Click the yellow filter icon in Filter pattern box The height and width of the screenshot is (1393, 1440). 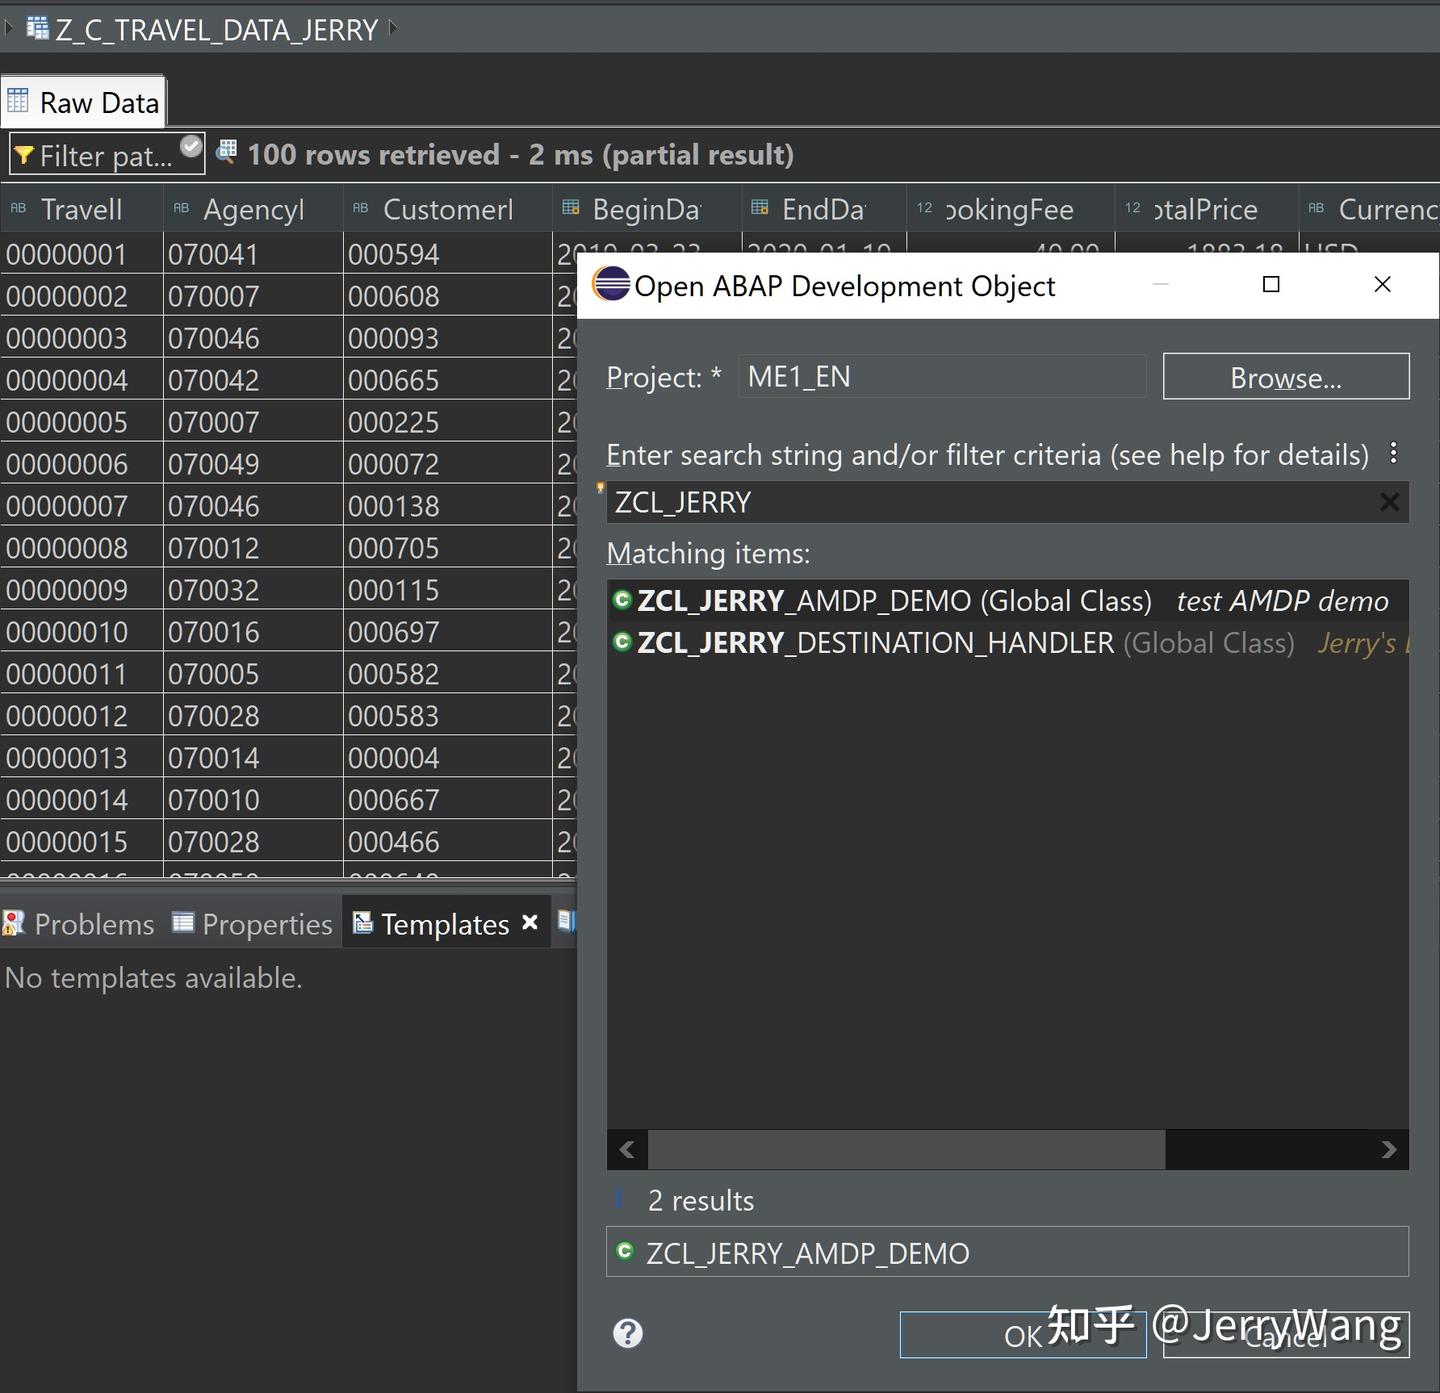point(24,154)
